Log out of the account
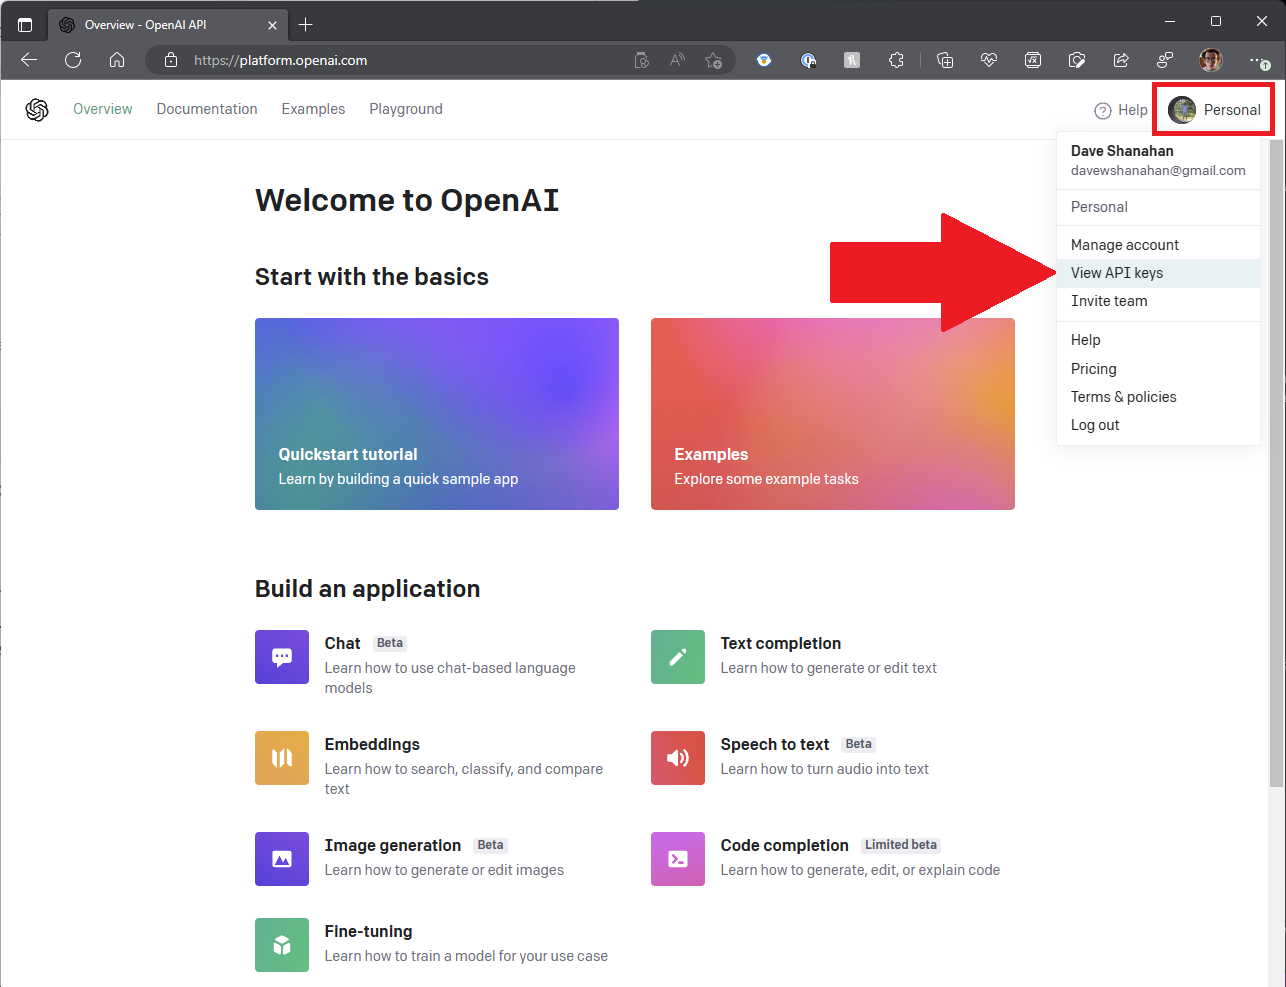The height and width of the screenshot is (987, 1286). tap(1158, 425)
